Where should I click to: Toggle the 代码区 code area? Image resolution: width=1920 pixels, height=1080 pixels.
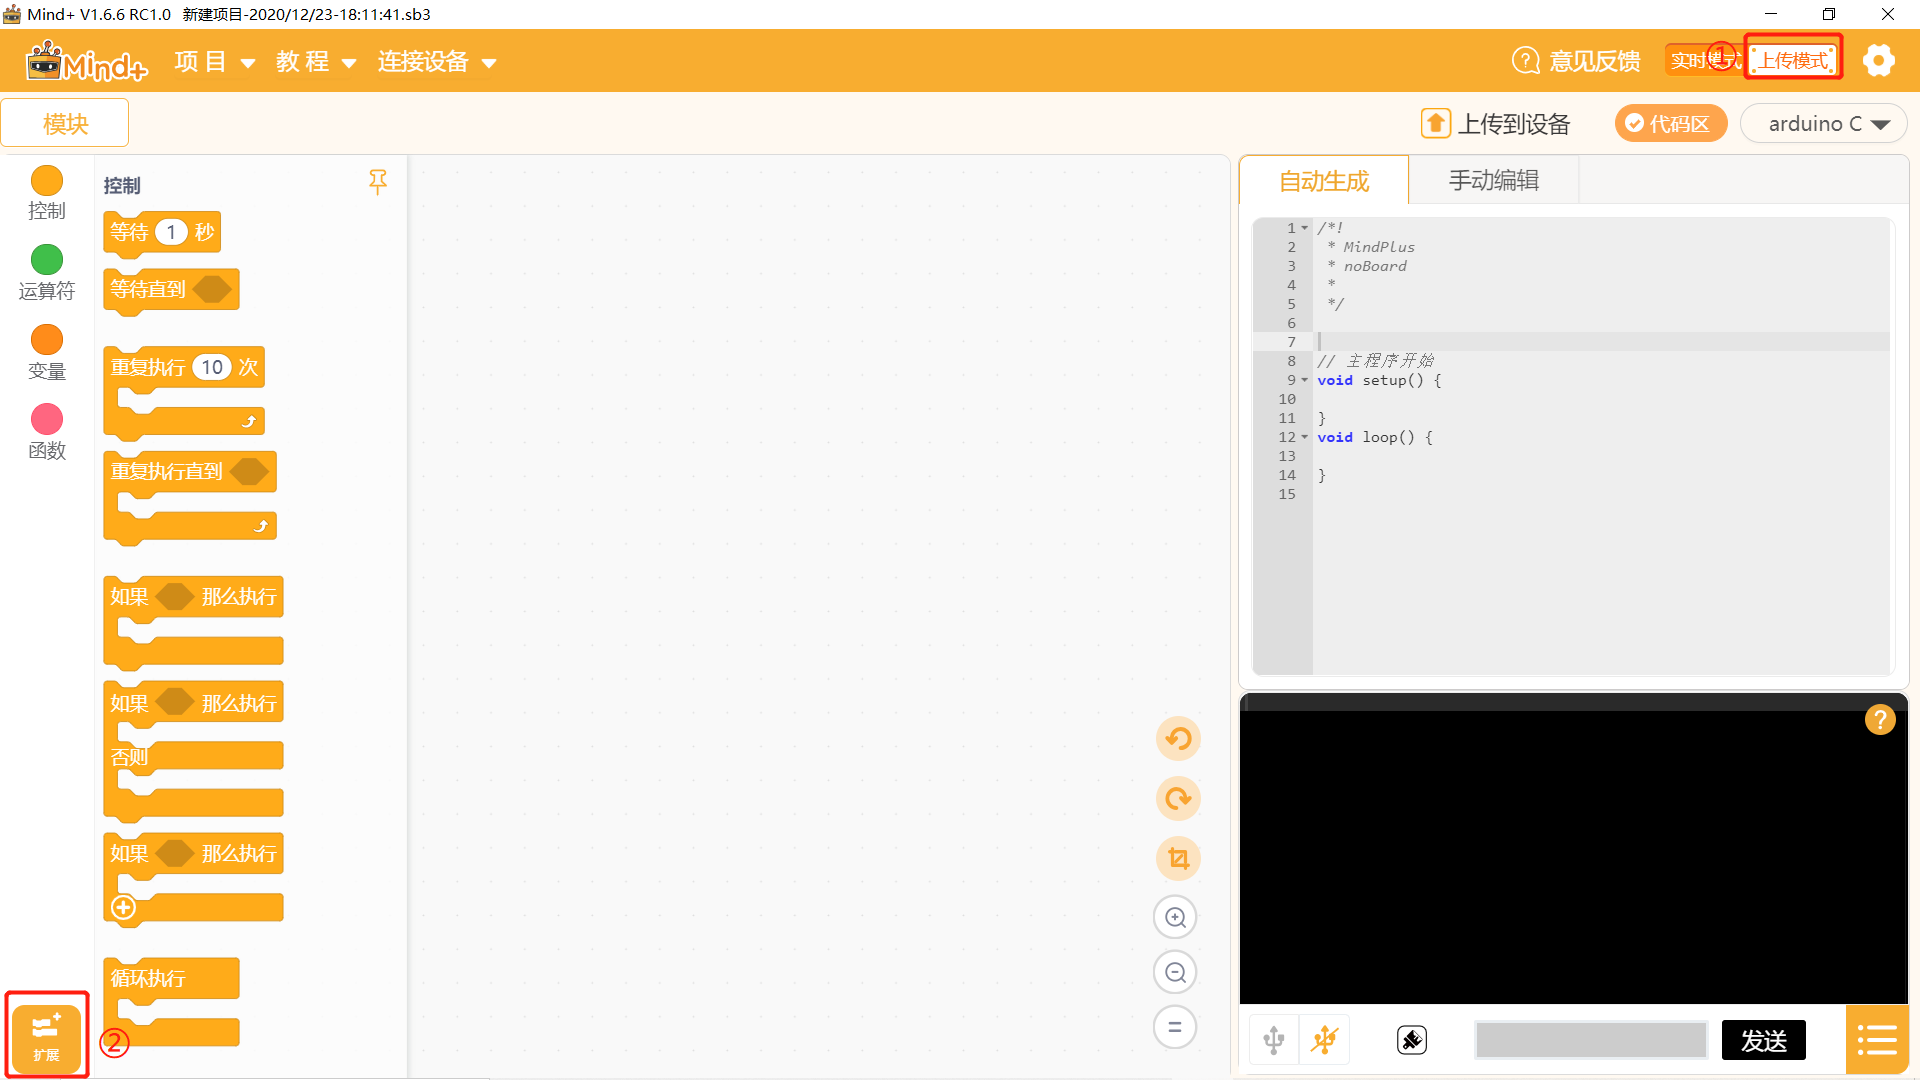tap(1670, 123)
